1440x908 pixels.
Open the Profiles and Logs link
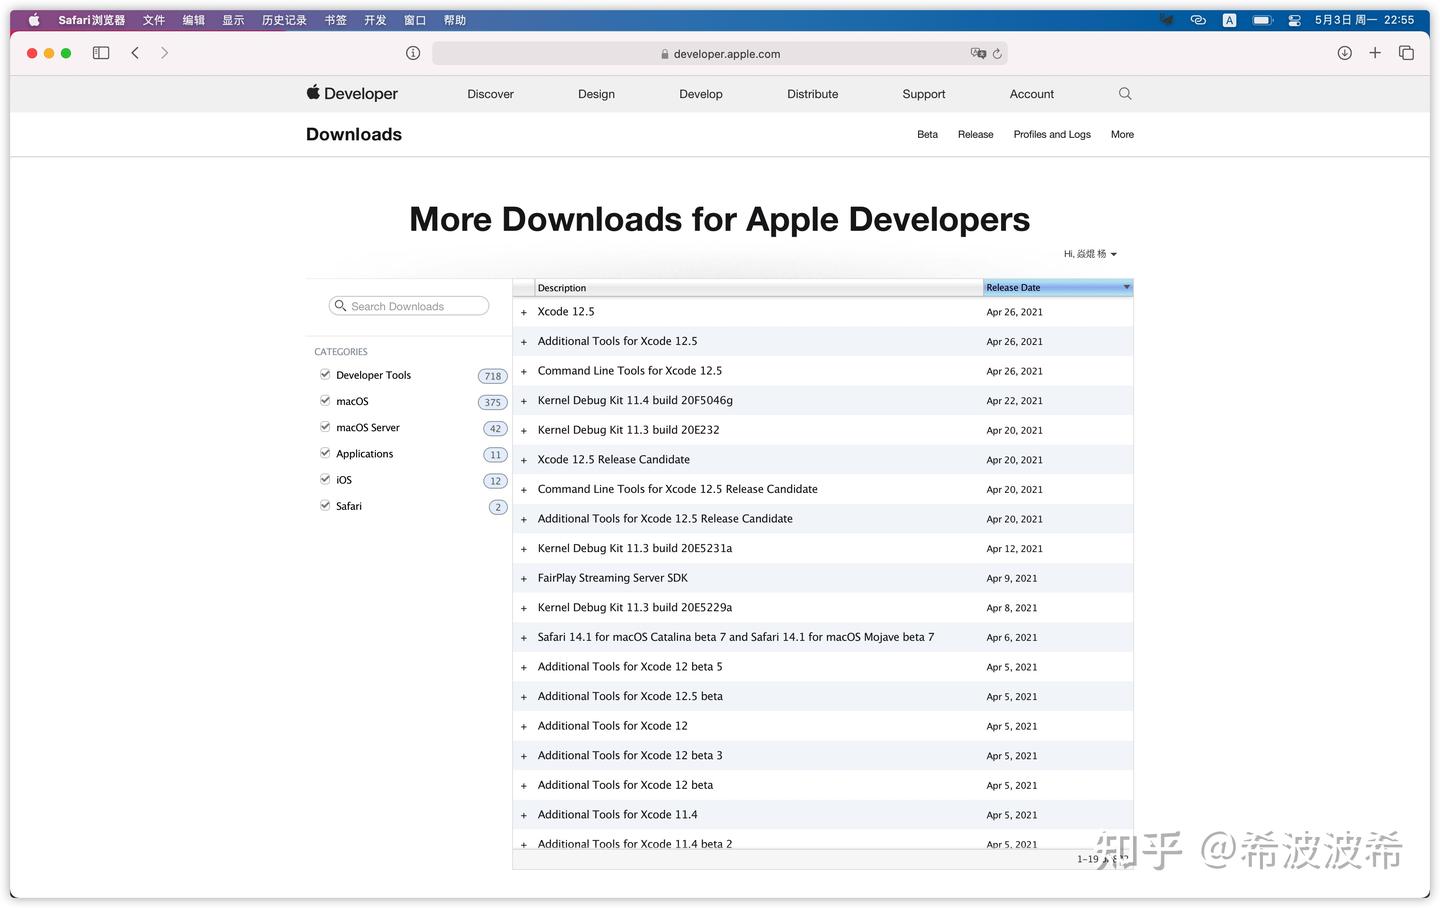pyautogui.click(x=1051, y=134)
